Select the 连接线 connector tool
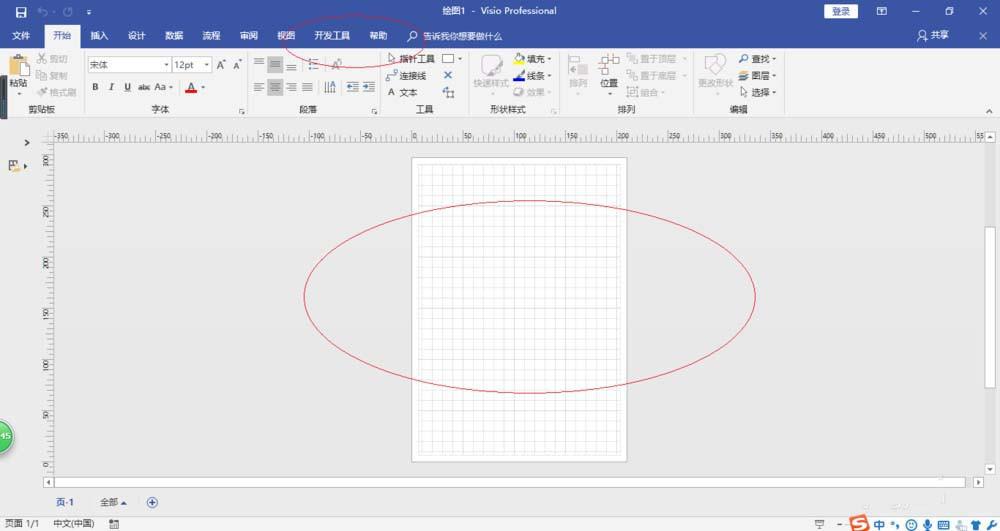Viewport: 1000px width, 531px height. click(406, 76)
